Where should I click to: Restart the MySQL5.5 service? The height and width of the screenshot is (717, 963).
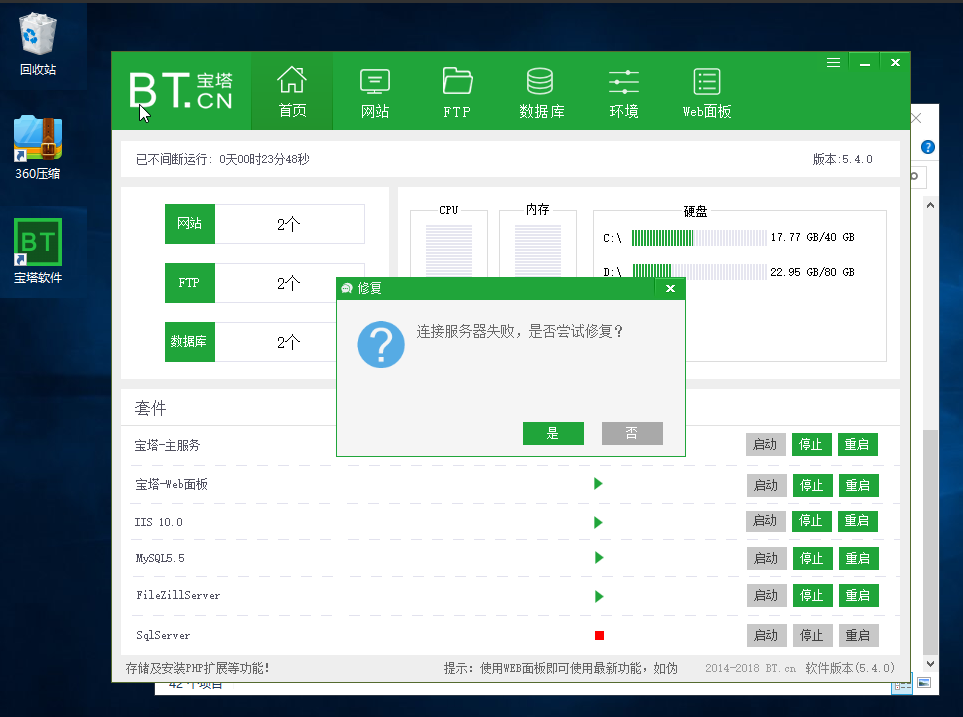pos(858,558)
